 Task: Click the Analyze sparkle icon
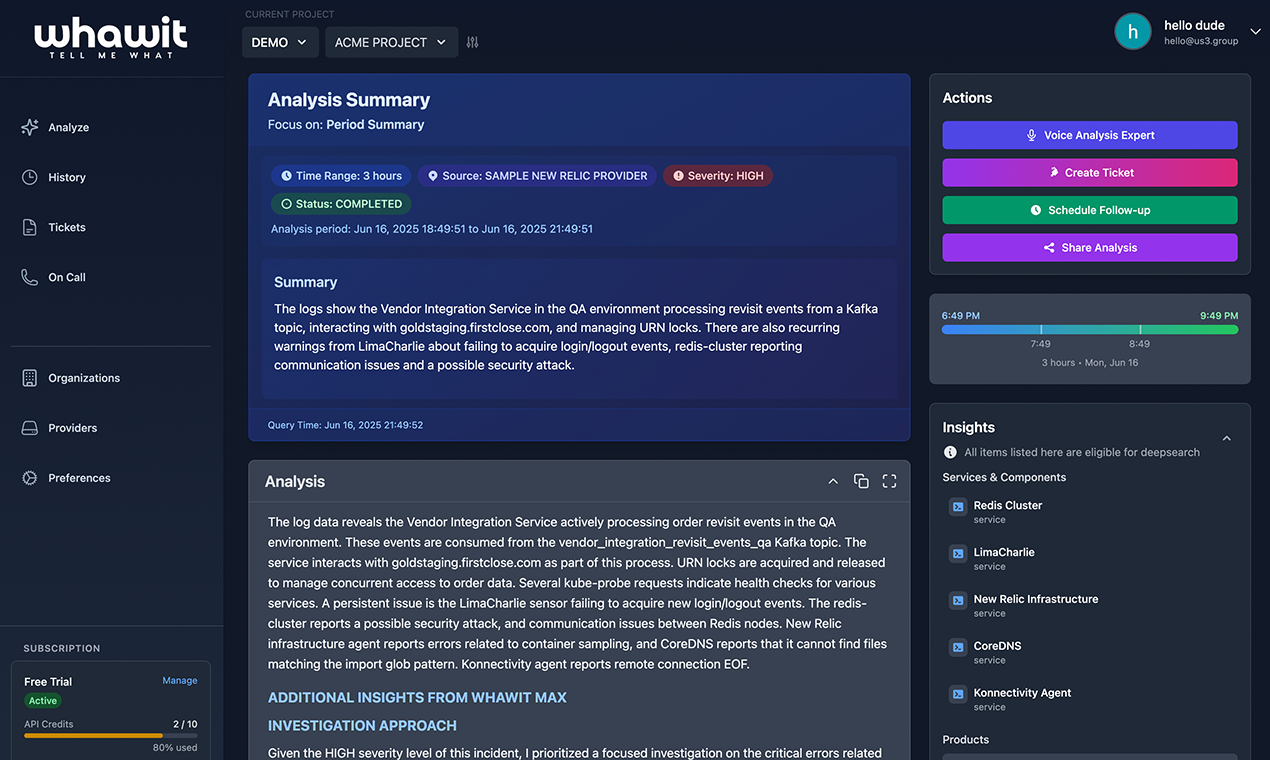click(30, 128)
